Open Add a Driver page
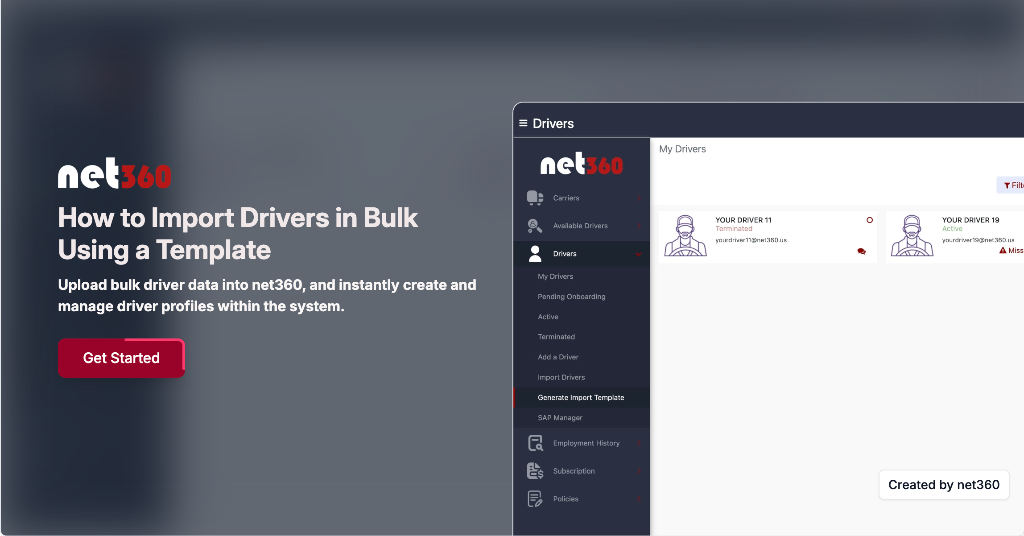 [x=558, y=357]
